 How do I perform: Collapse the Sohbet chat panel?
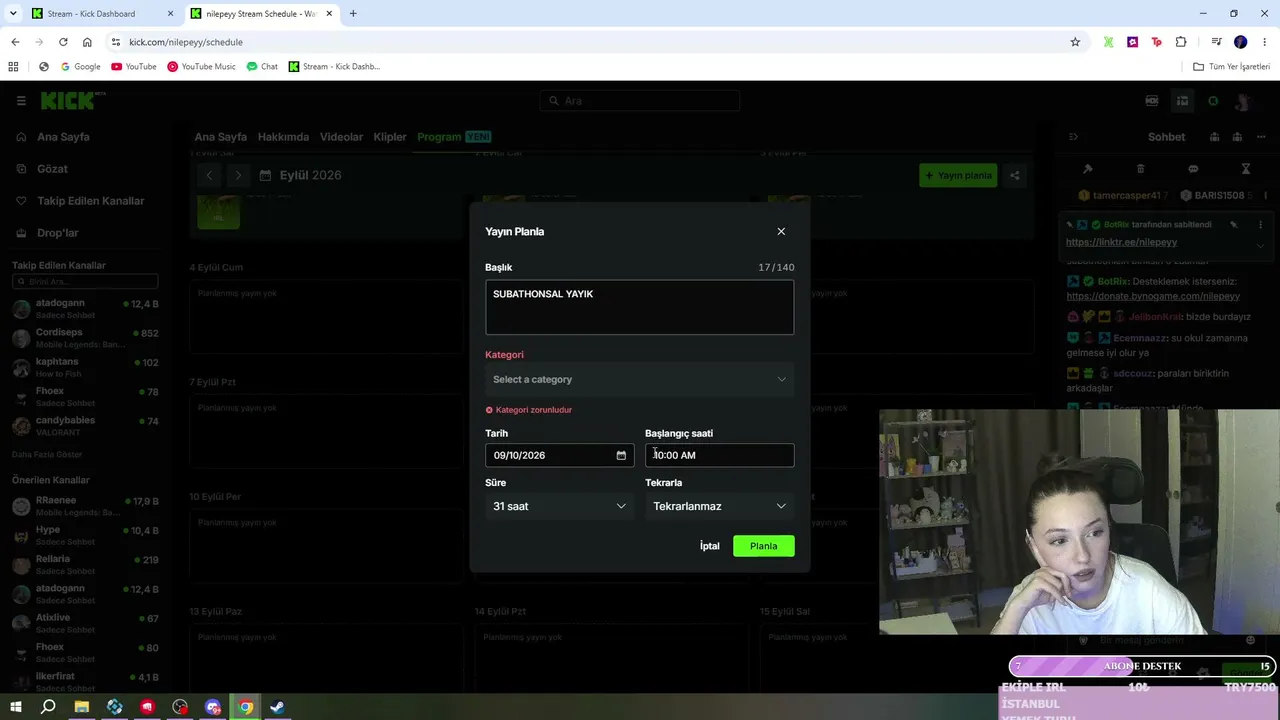point(1073,137)
